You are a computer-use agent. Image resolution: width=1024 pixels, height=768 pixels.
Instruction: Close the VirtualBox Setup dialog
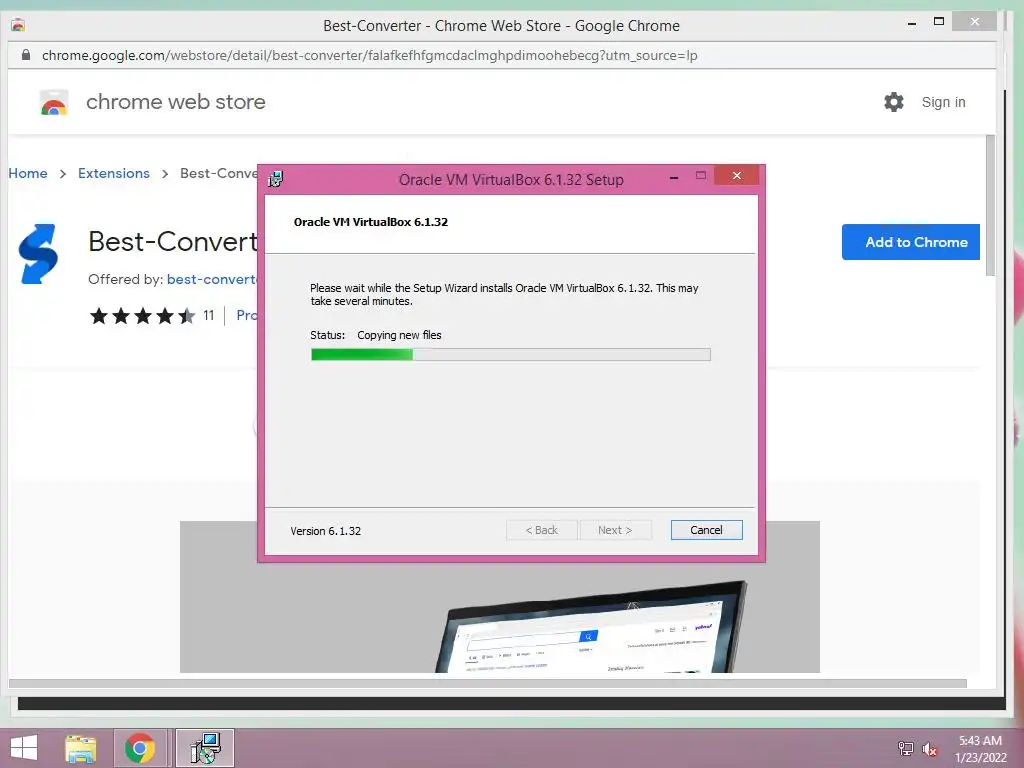736,176
